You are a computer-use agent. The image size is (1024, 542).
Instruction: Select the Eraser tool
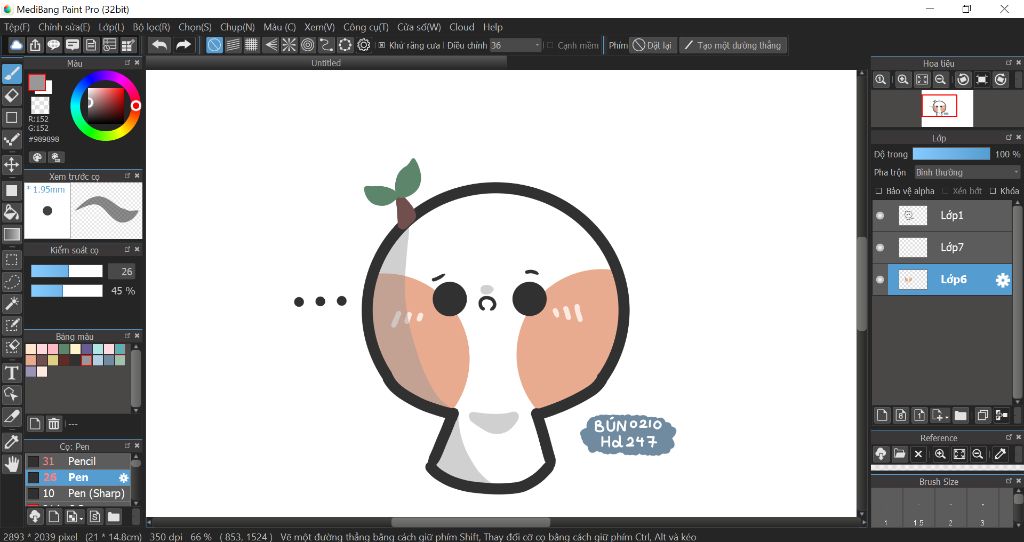12,96
